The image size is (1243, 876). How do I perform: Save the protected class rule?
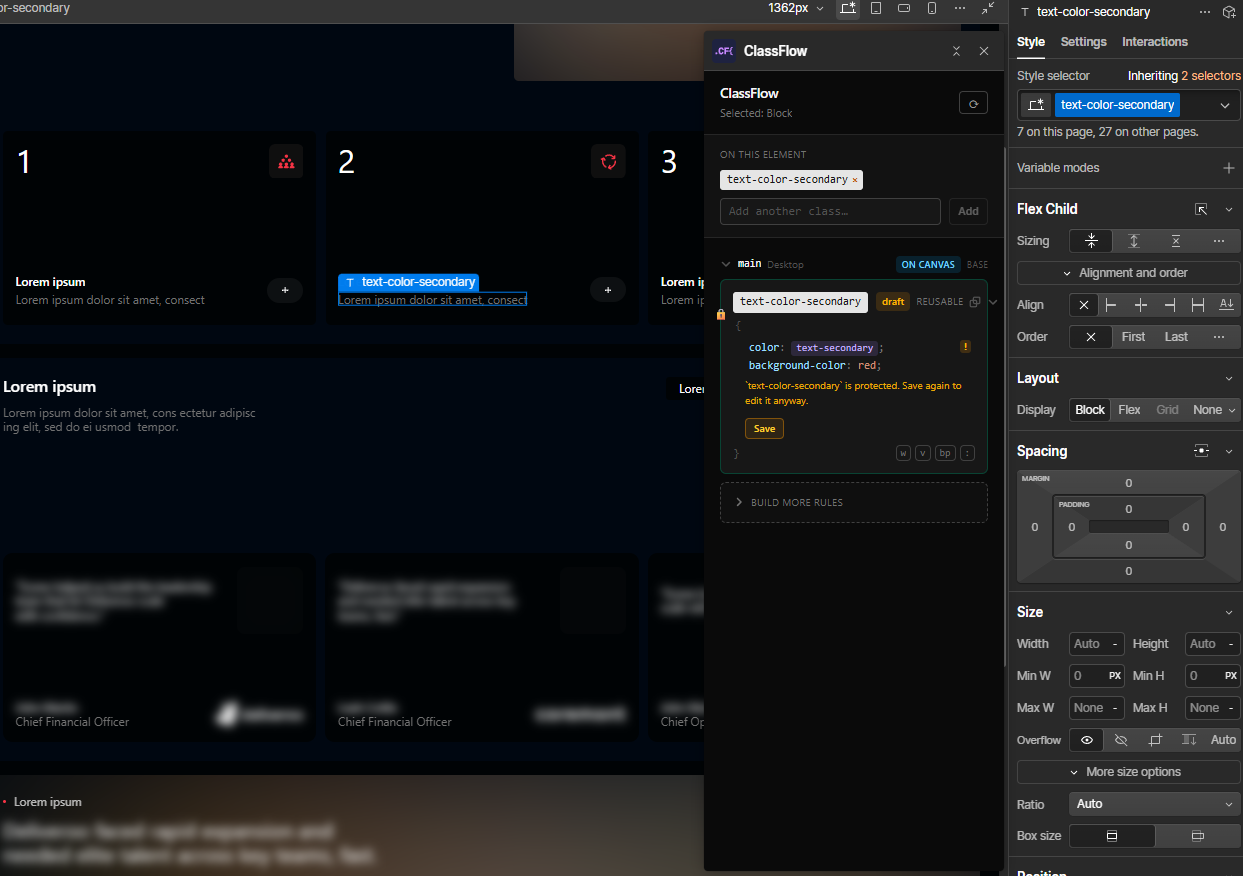pos(764,428)
